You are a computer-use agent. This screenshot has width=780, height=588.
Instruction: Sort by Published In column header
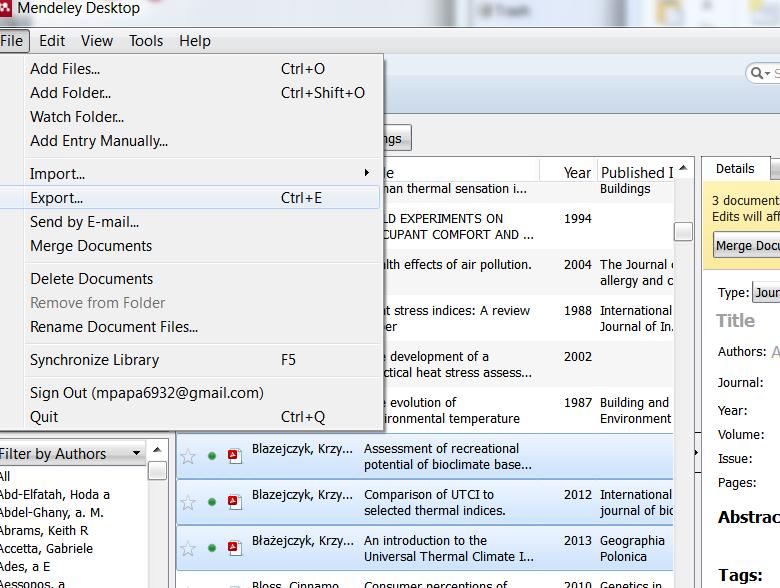637,172
